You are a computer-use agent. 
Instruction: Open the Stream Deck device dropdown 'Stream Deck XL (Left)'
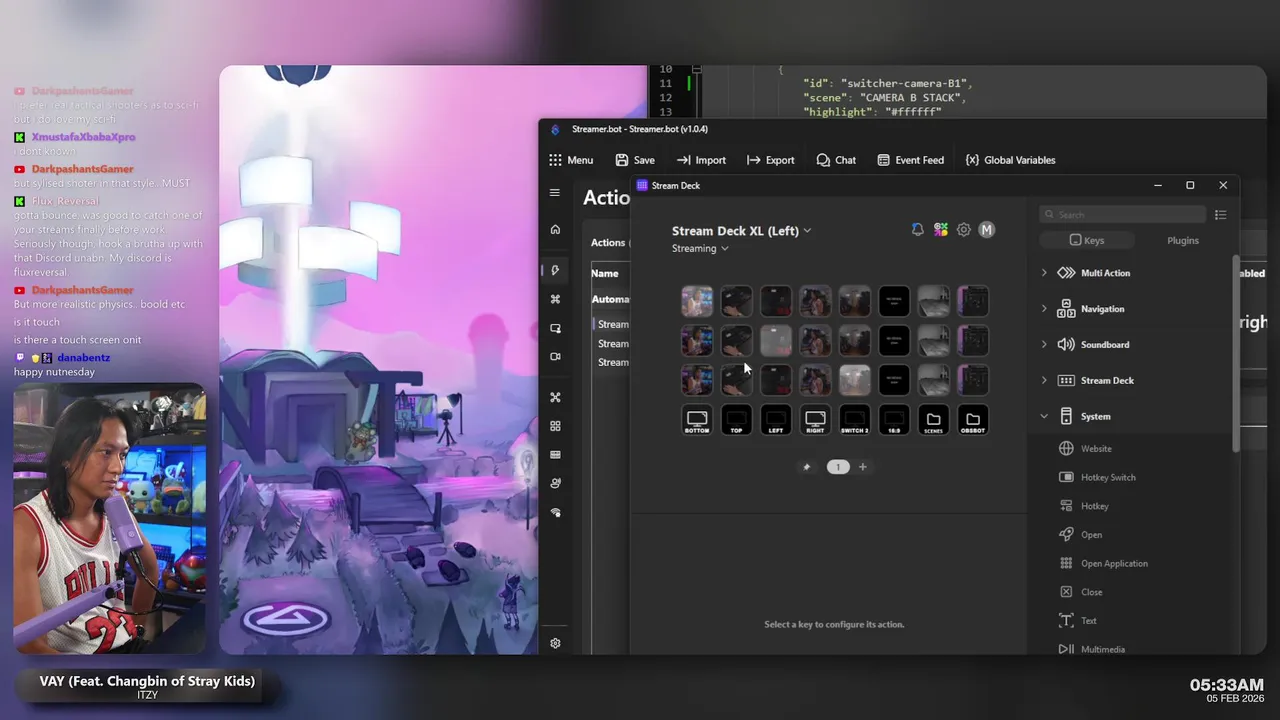pyautogui.click(x=741, y=231)
